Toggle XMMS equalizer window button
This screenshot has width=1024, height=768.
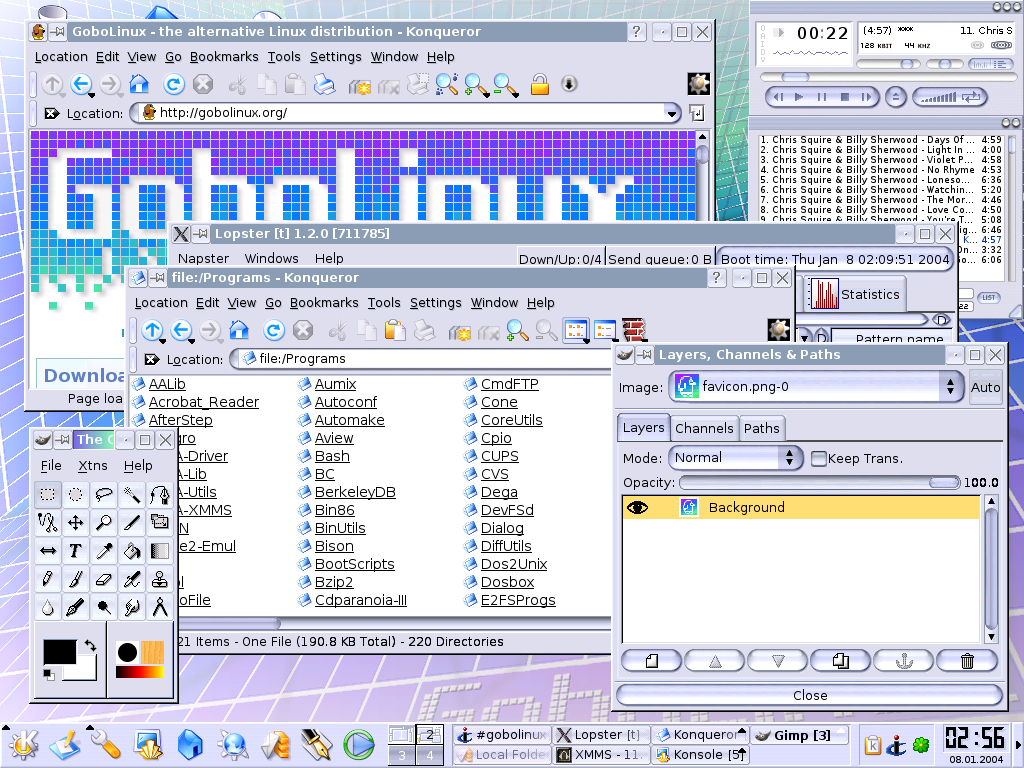pyautogui.click(x=978, y=63)
